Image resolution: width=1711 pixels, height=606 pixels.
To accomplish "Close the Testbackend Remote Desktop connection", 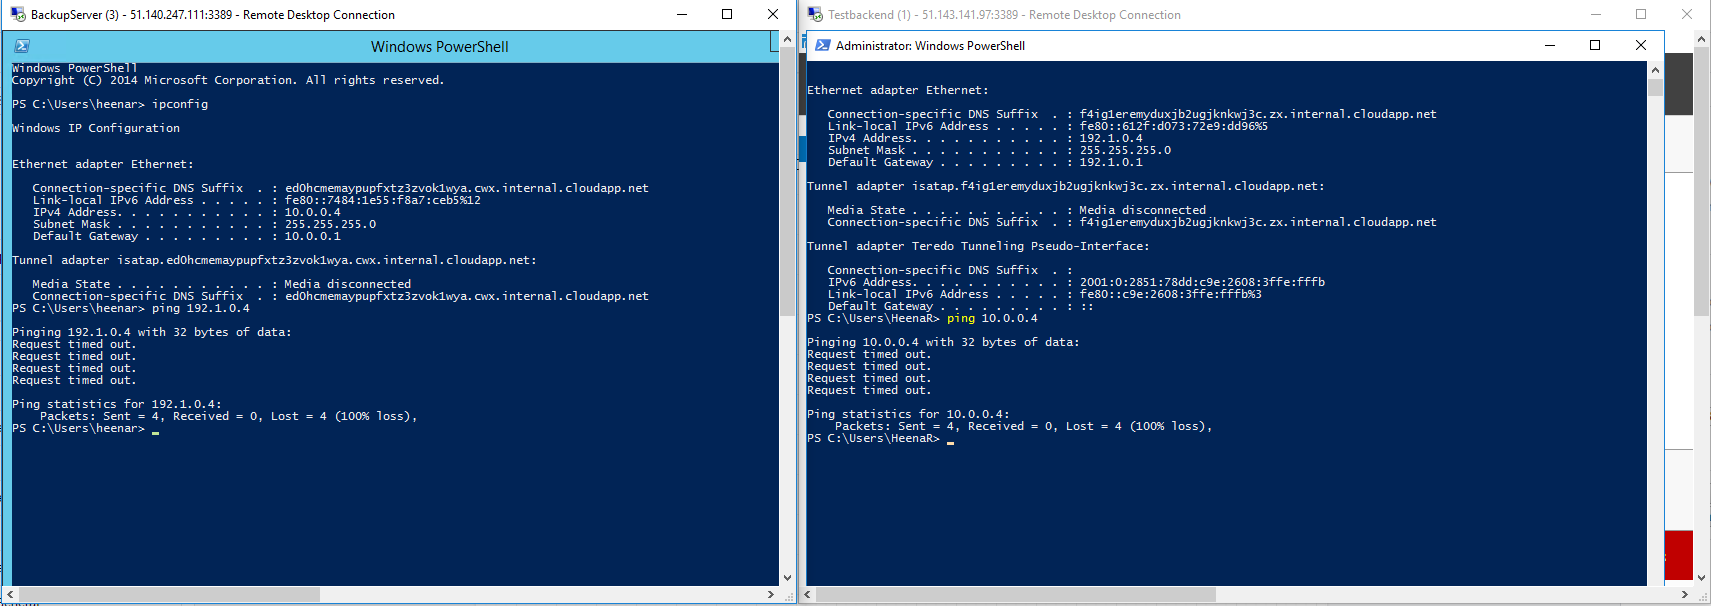I will [x=1687, y=14].
